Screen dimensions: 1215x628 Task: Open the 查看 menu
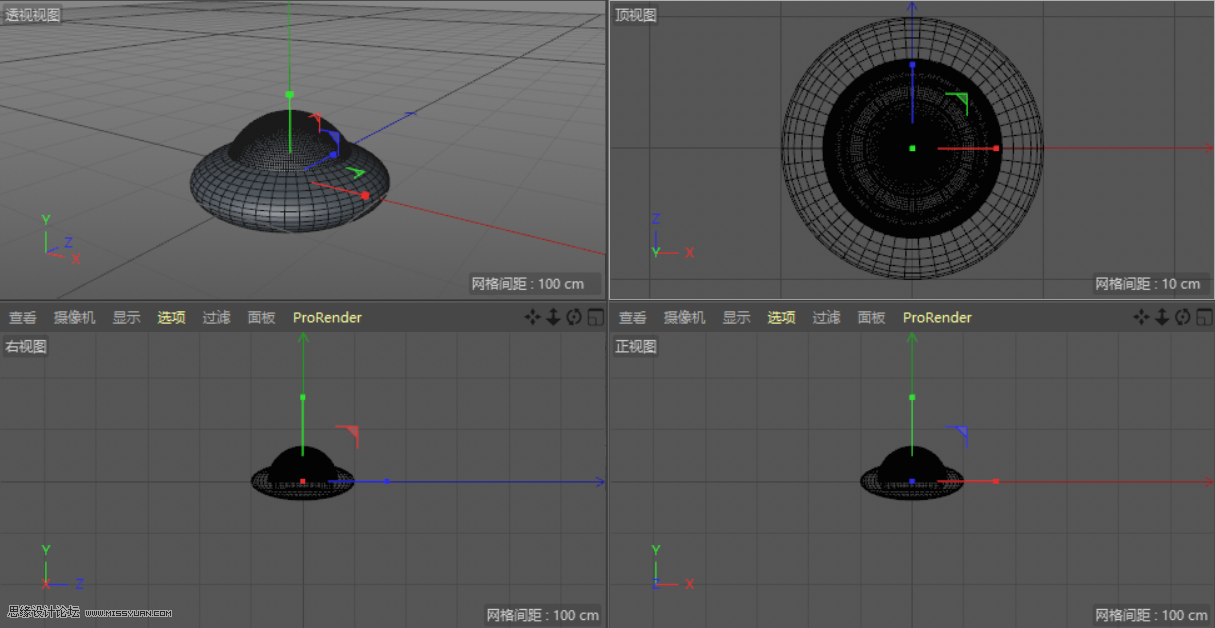[21, 317]
